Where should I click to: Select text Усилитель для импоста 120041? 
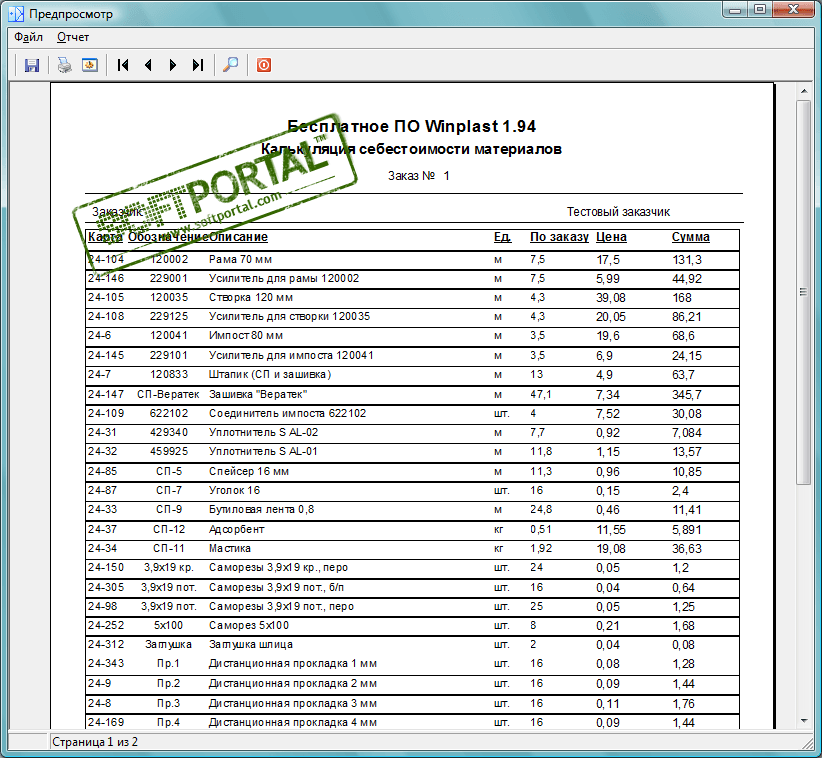tap(291, 355)
